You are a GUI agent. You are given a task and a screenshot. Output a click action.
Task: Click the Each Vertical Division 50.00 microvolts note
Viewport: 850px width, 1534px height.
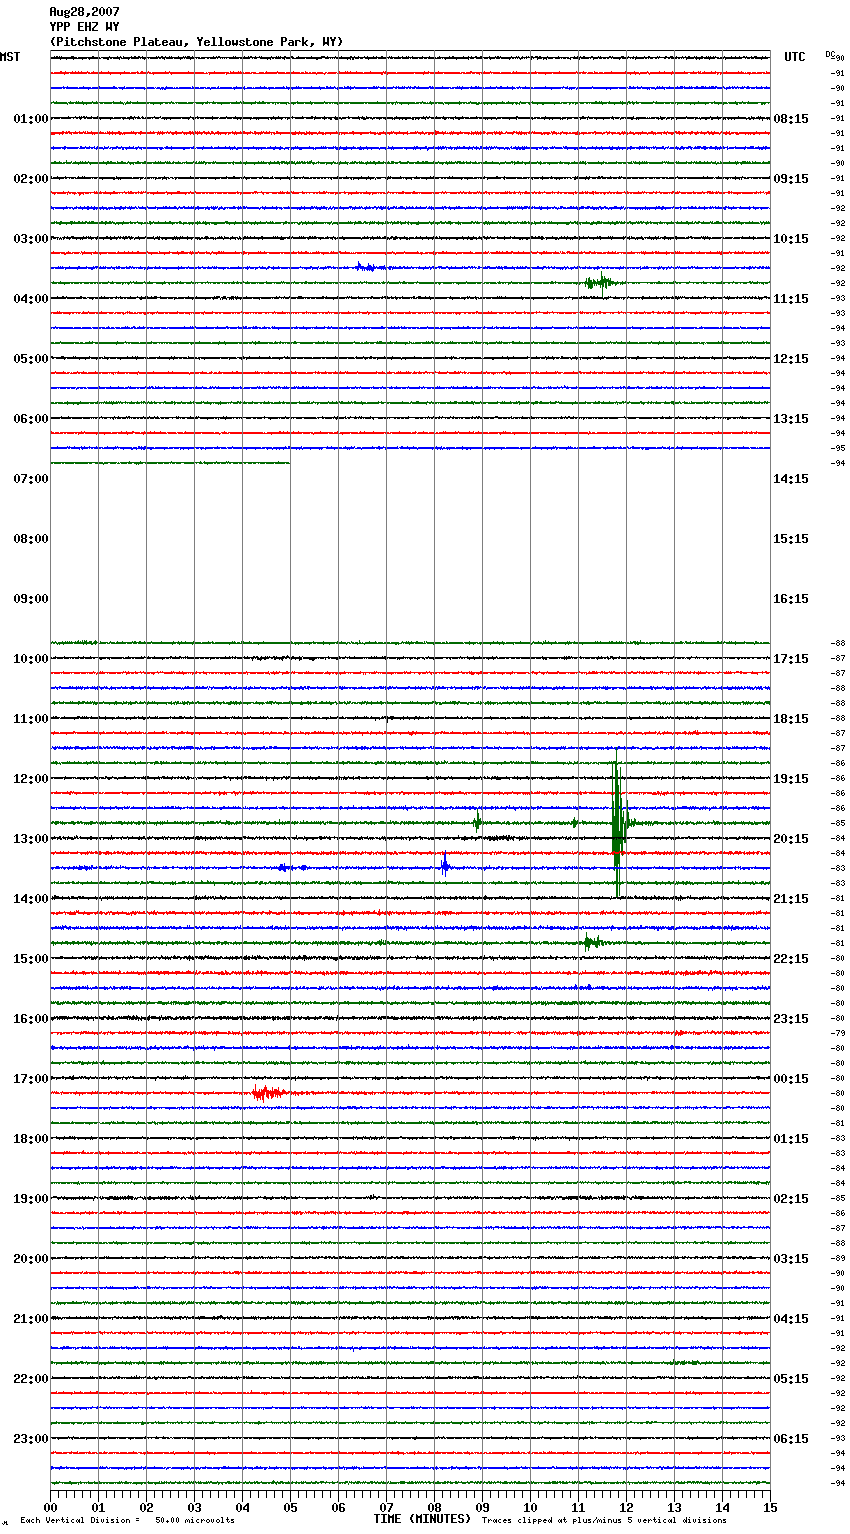(128, 1521)
